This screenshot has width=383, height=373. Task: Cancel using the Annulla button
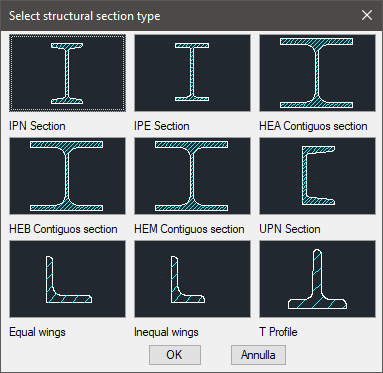[x=258, y=355]
